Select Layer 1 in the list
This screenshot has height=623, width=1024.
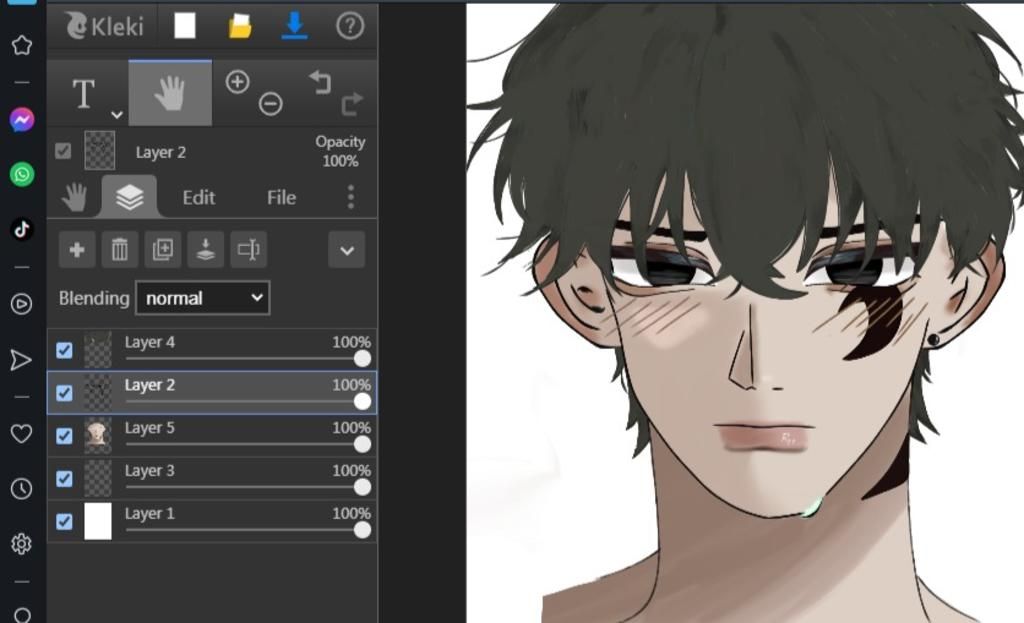pos(212,521)
